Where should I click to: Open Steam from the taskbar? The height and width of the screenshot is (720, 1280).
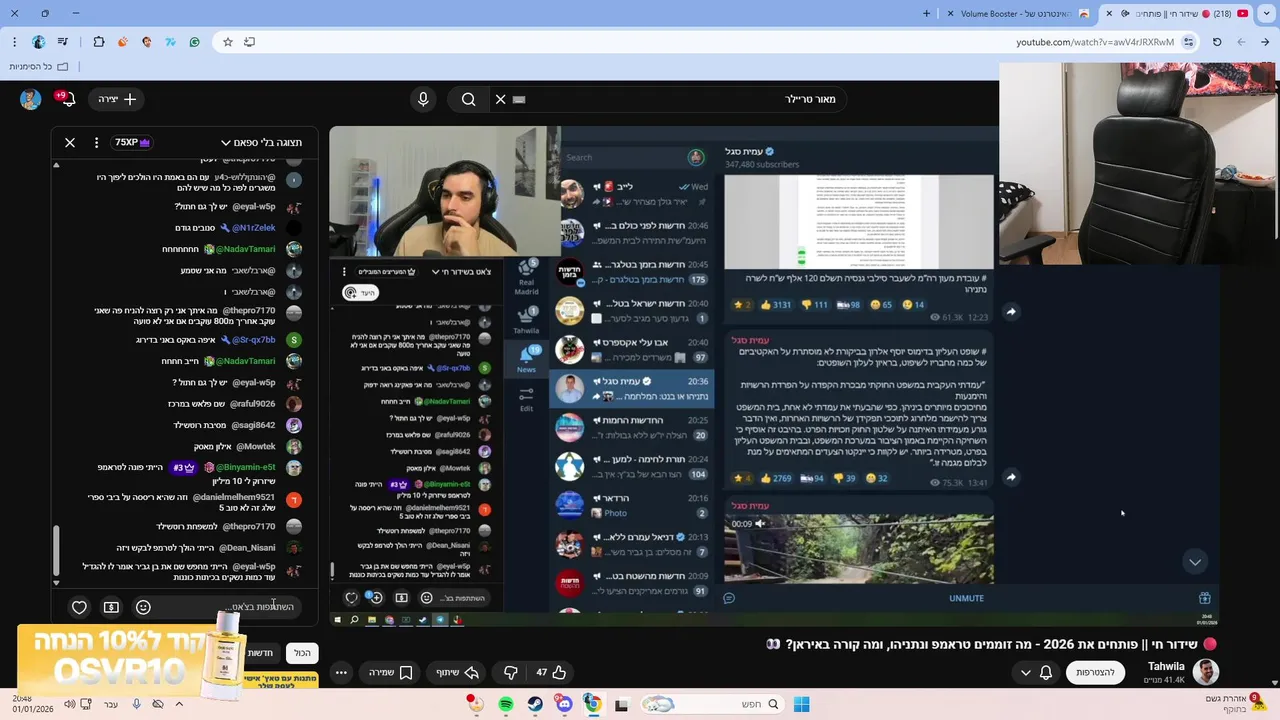(535, 705)
